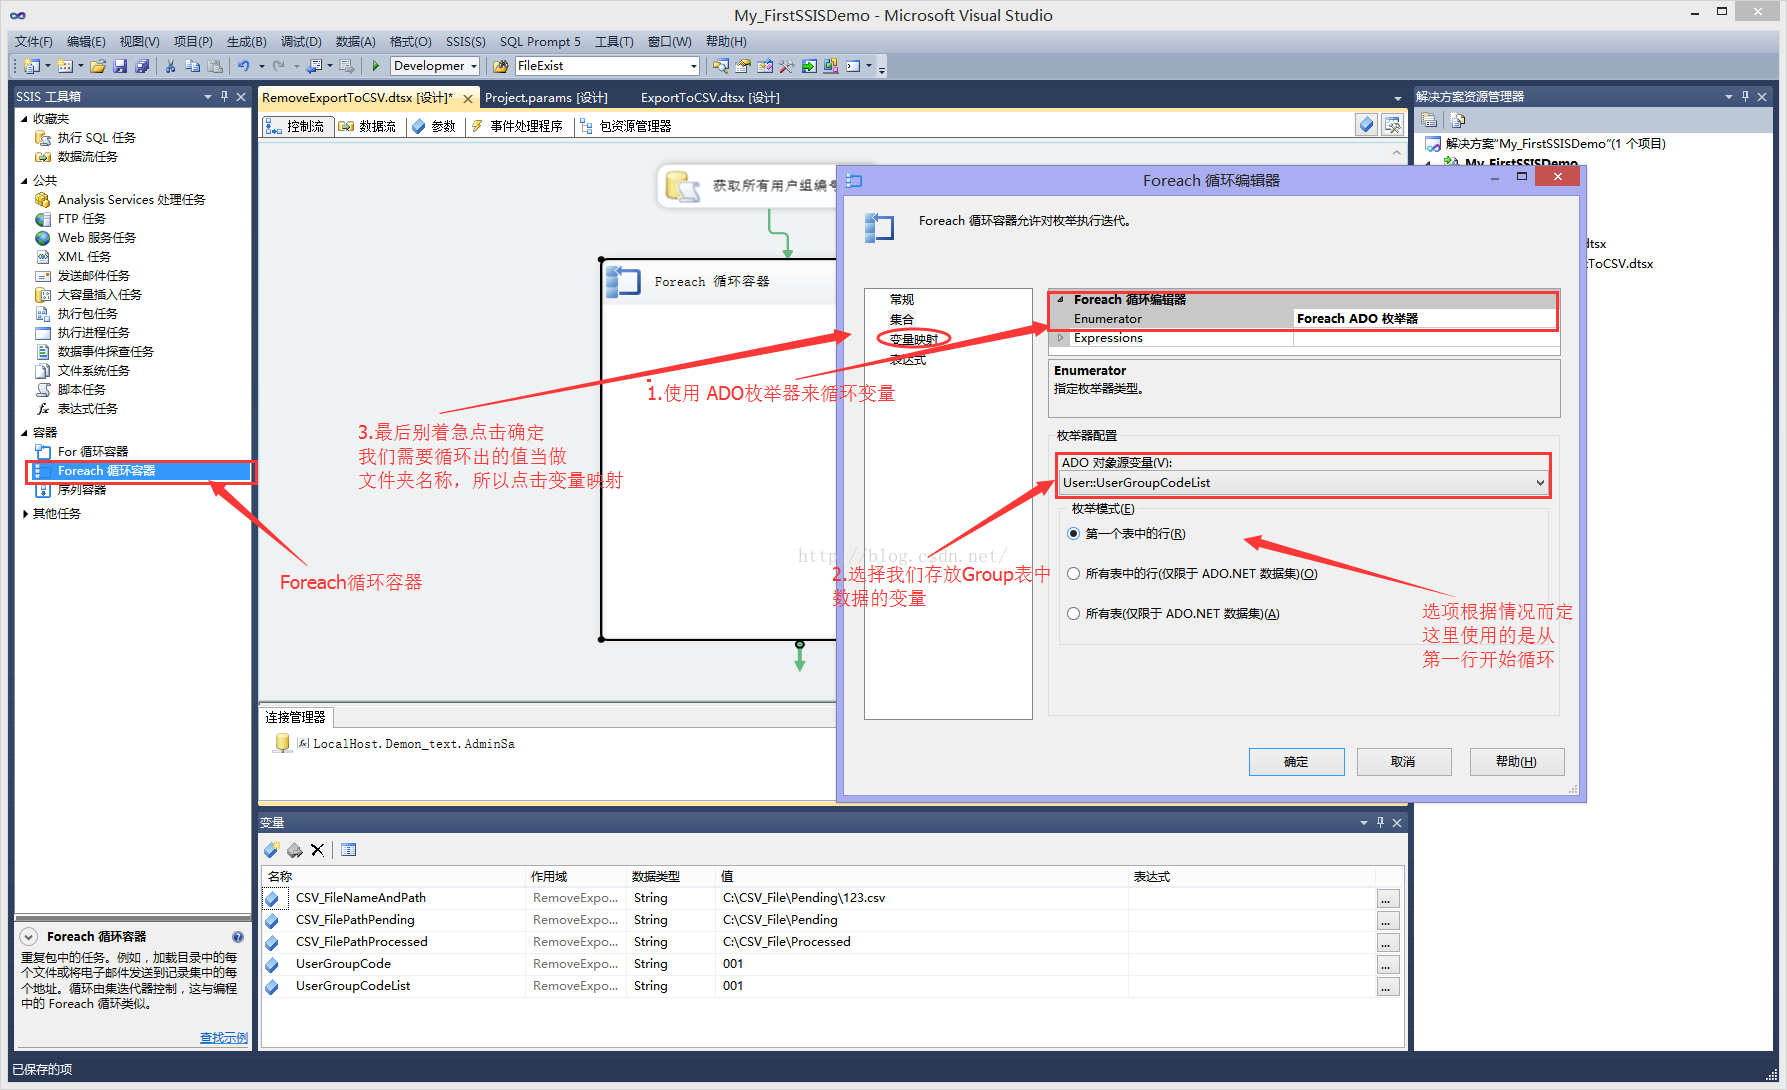Screen dimensions: 1787x1090
Task: Click the New Project toolbar icon
Action: coord(32,66)
